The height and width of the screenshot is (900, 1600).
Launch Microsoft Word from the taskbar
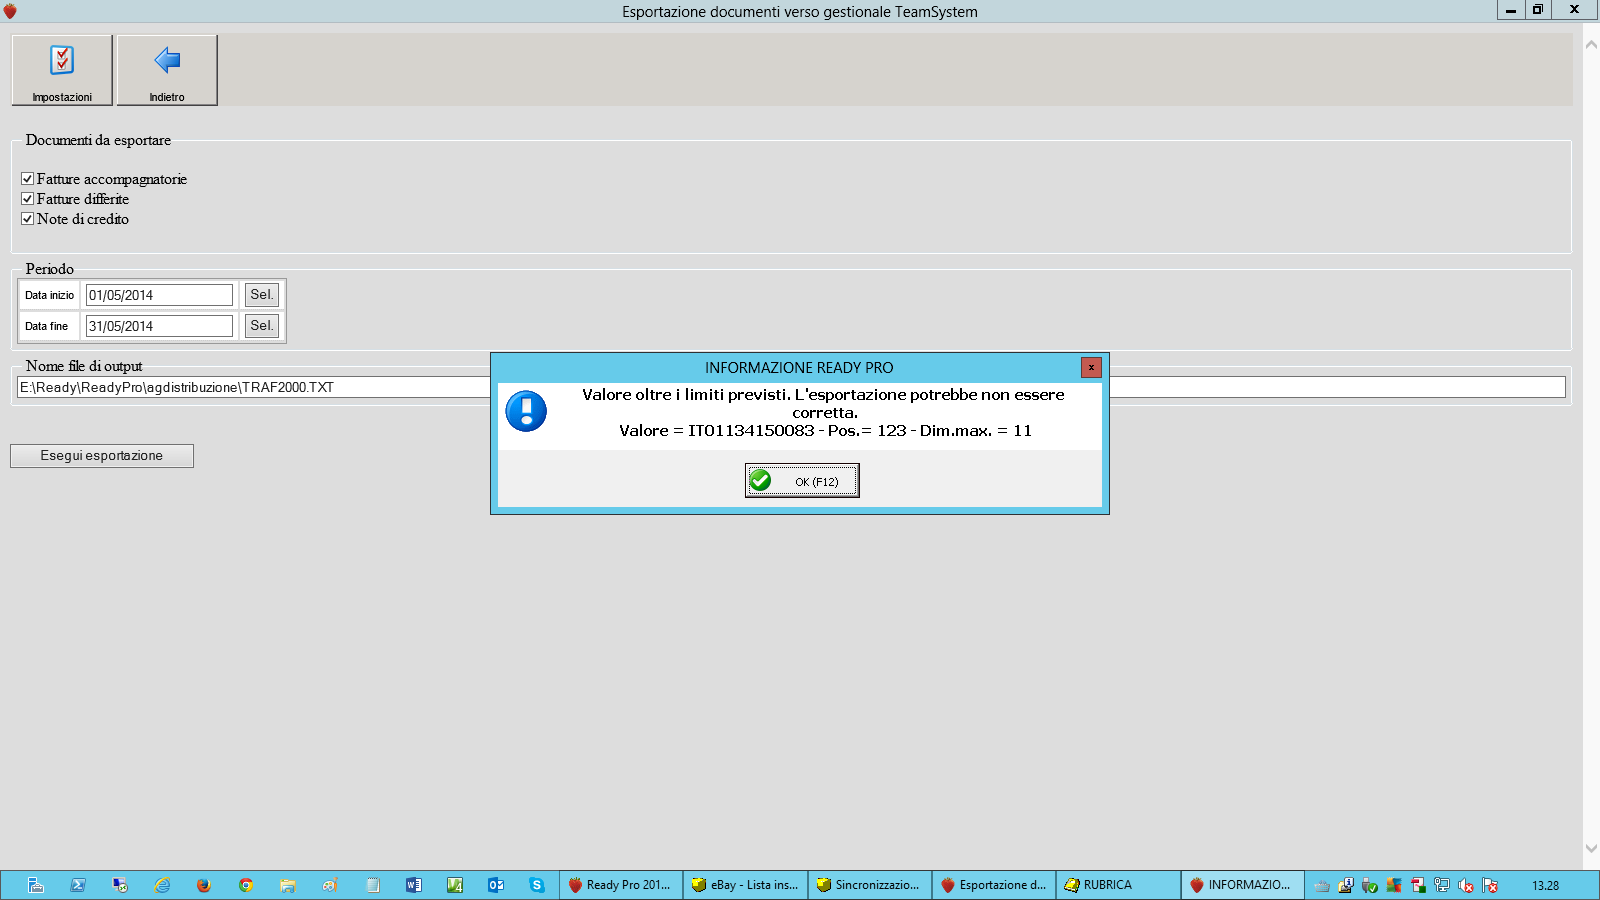pos(413,885)
